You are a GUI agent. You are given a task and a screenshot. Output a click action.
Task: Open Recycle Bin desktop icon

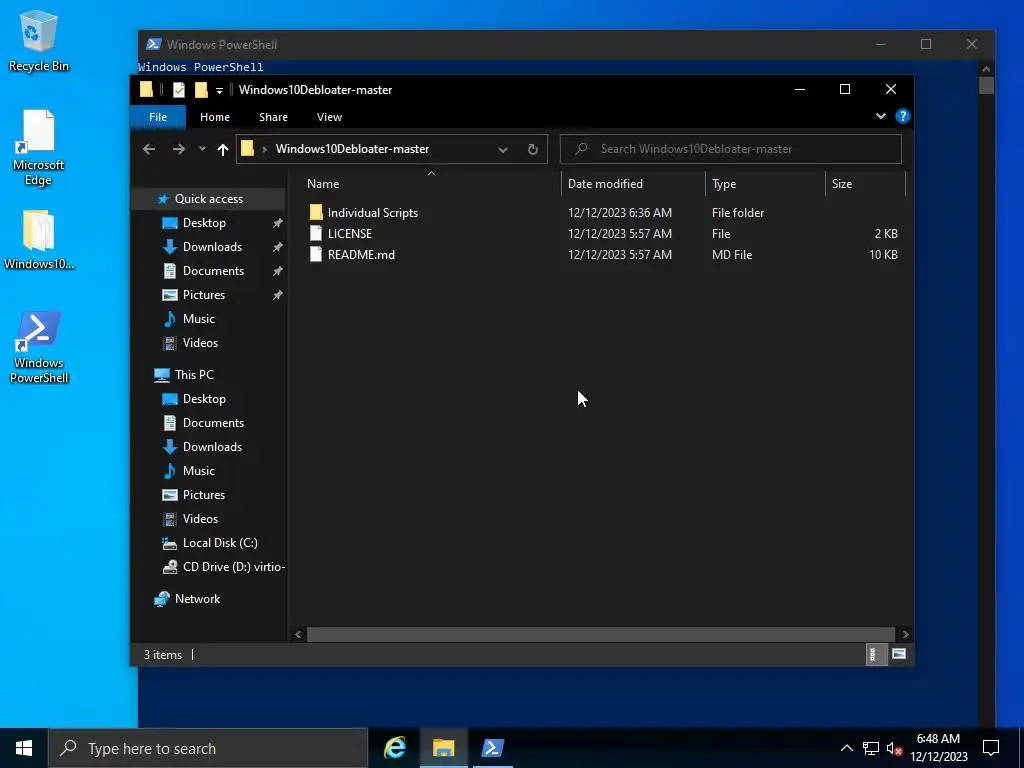[39, 41]
